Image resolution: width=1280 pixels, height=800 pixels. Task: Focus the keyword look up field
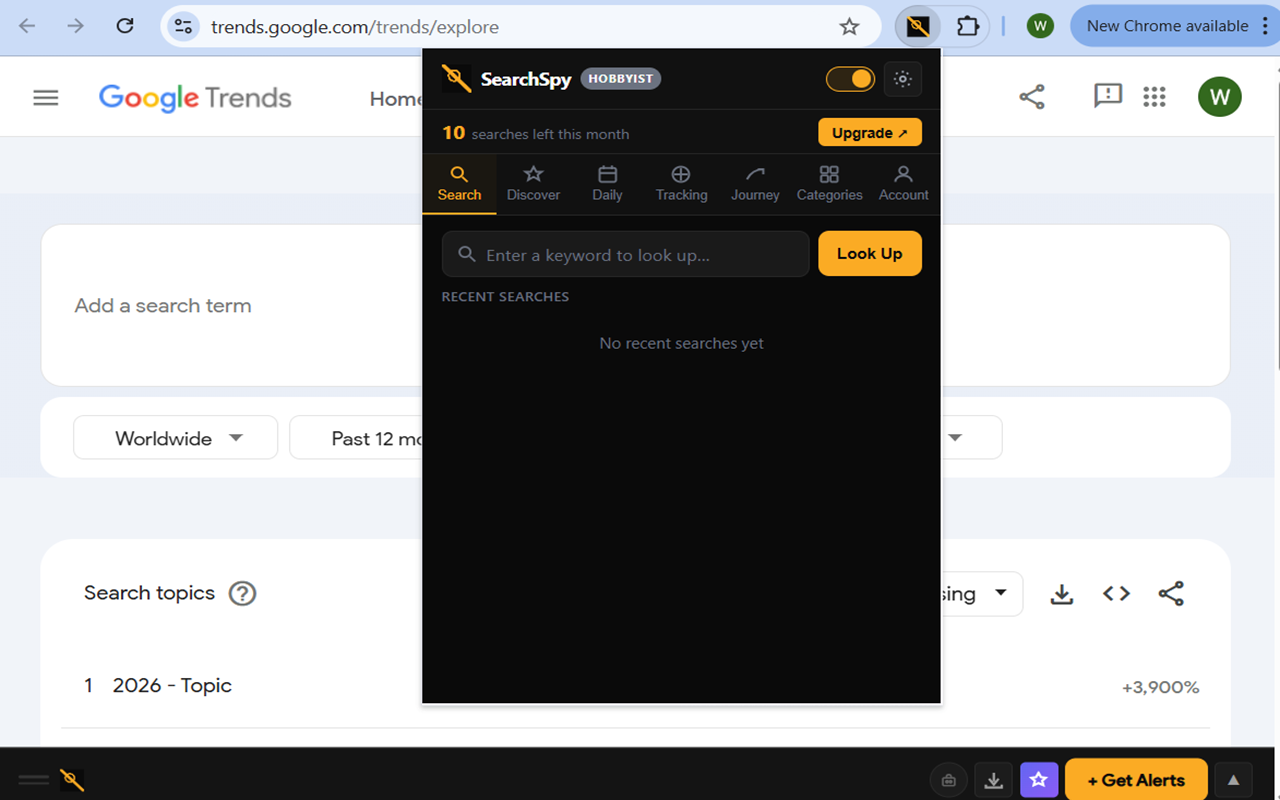(x=625, y=254)
